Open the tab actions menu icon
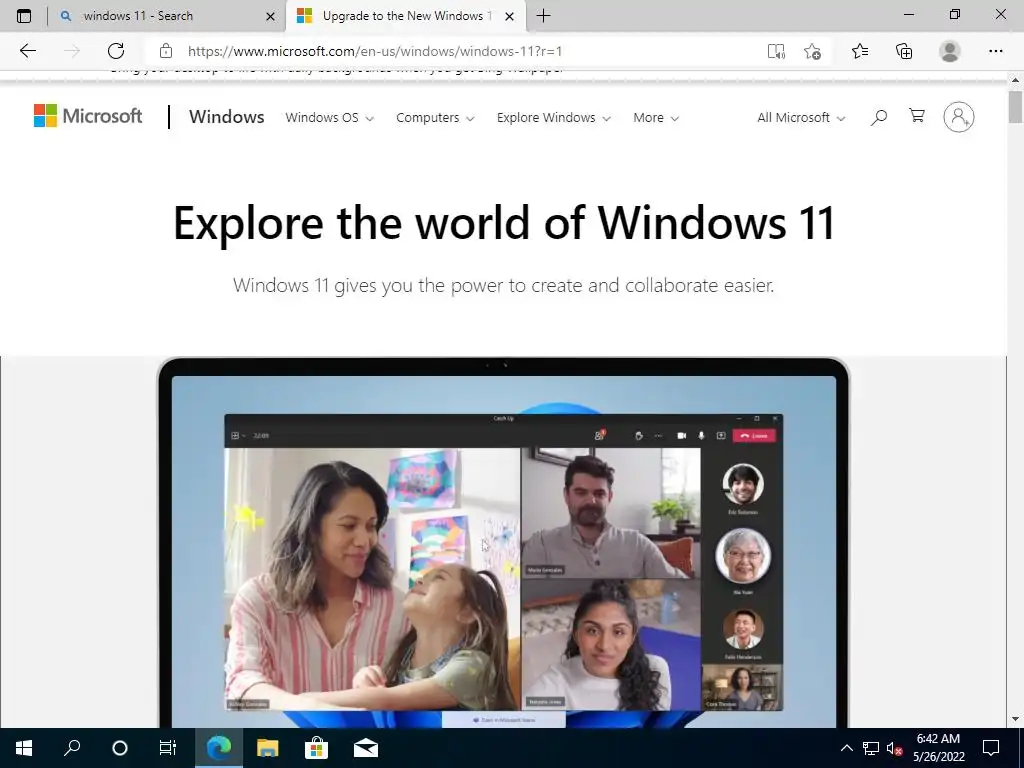Image resolution: width=1024 pixels, height=768 pixels. [24, 16]
